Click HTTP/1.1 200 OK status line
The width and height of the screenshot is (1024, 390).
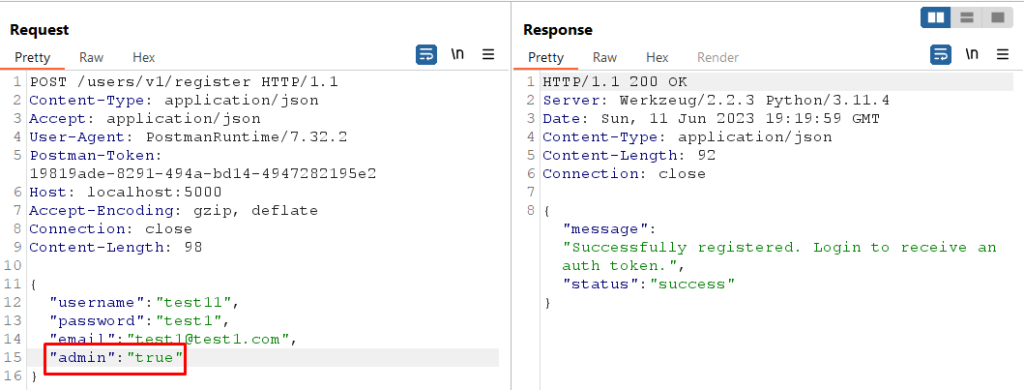coord(615,82)
